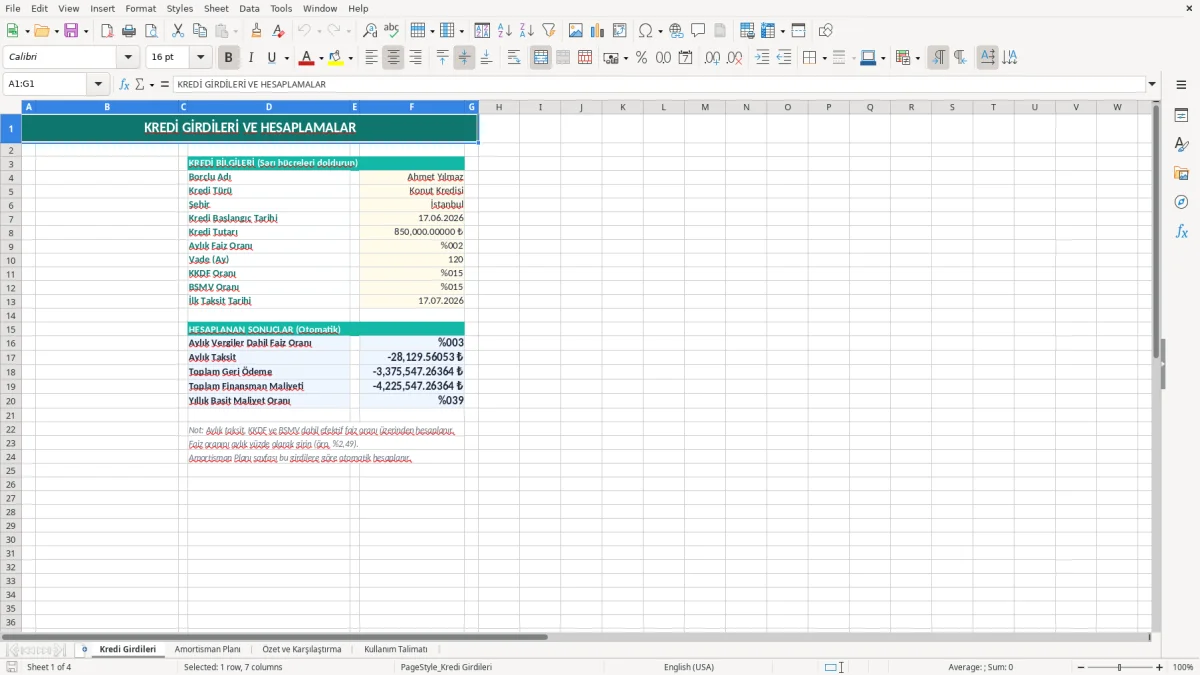Format as date icon
The image size is (1200, 675).
685,58
